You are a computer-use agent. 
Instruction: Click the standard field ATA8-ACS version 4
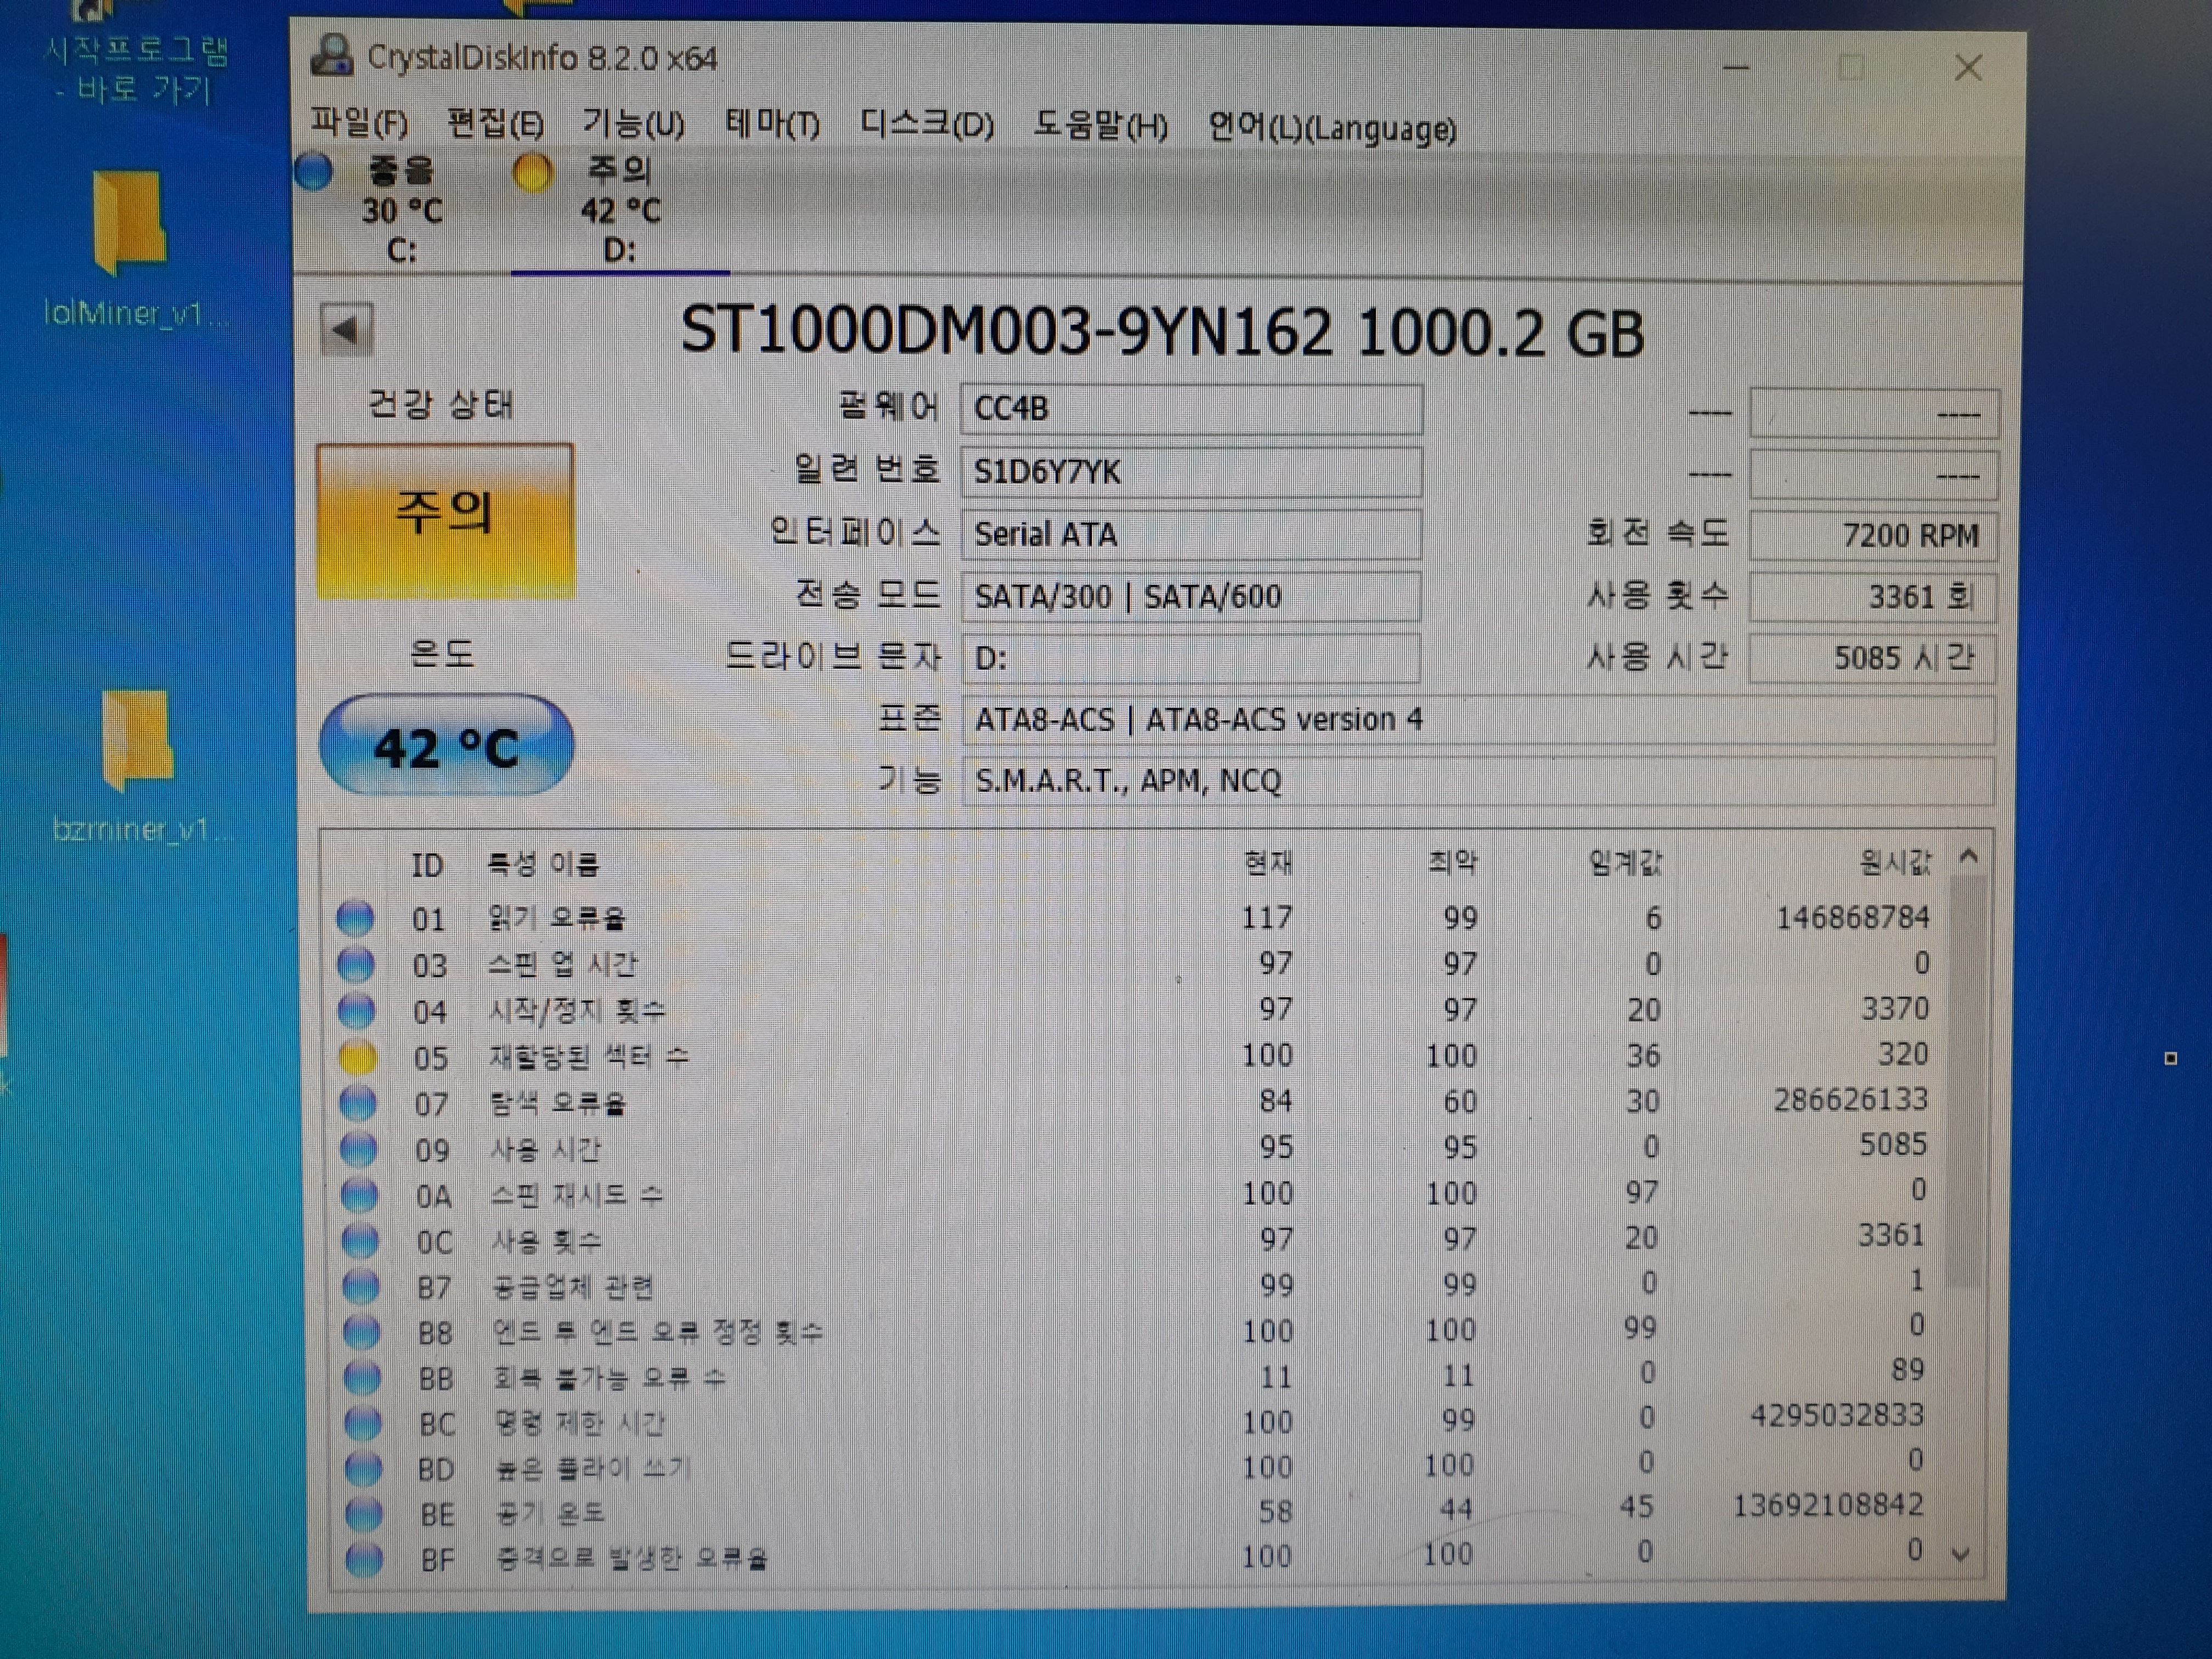click(x=1478, y=720)
